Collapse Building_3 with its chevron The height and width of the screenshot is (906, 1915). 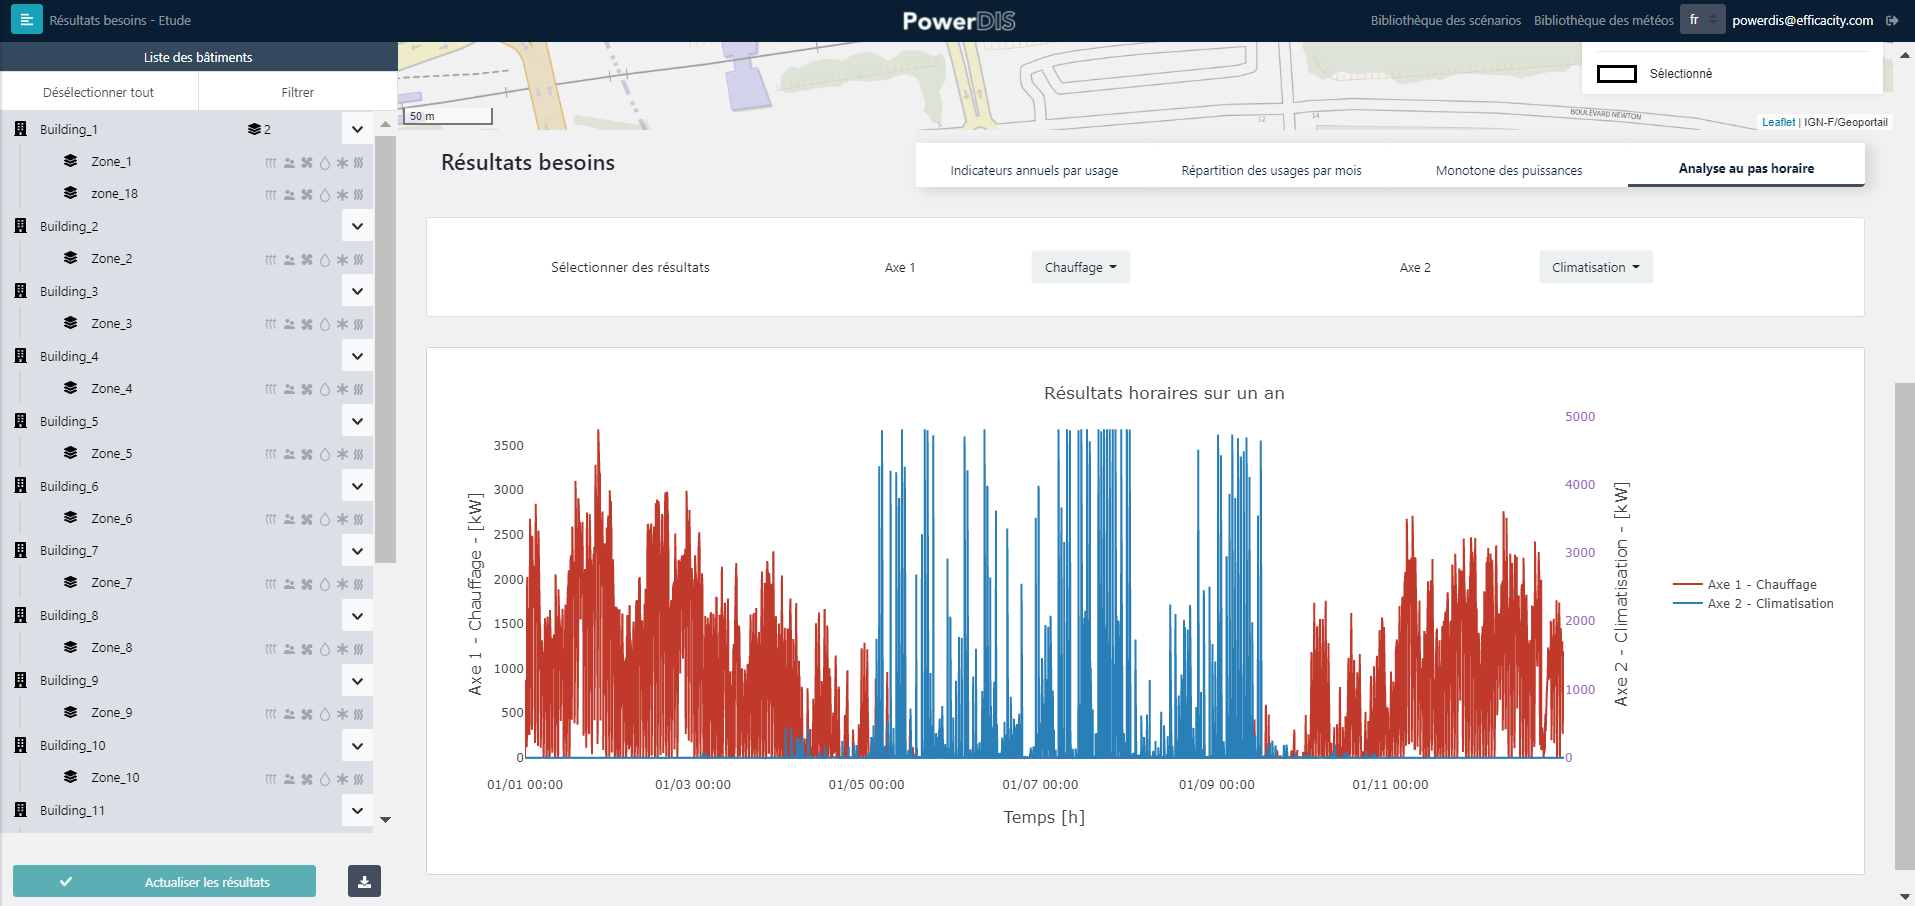[x=357, y=291]
